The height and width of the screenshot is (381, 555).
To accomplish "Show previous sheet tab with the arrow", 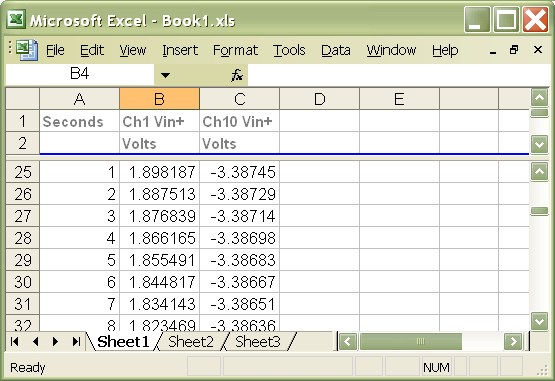I will [35, 342].
